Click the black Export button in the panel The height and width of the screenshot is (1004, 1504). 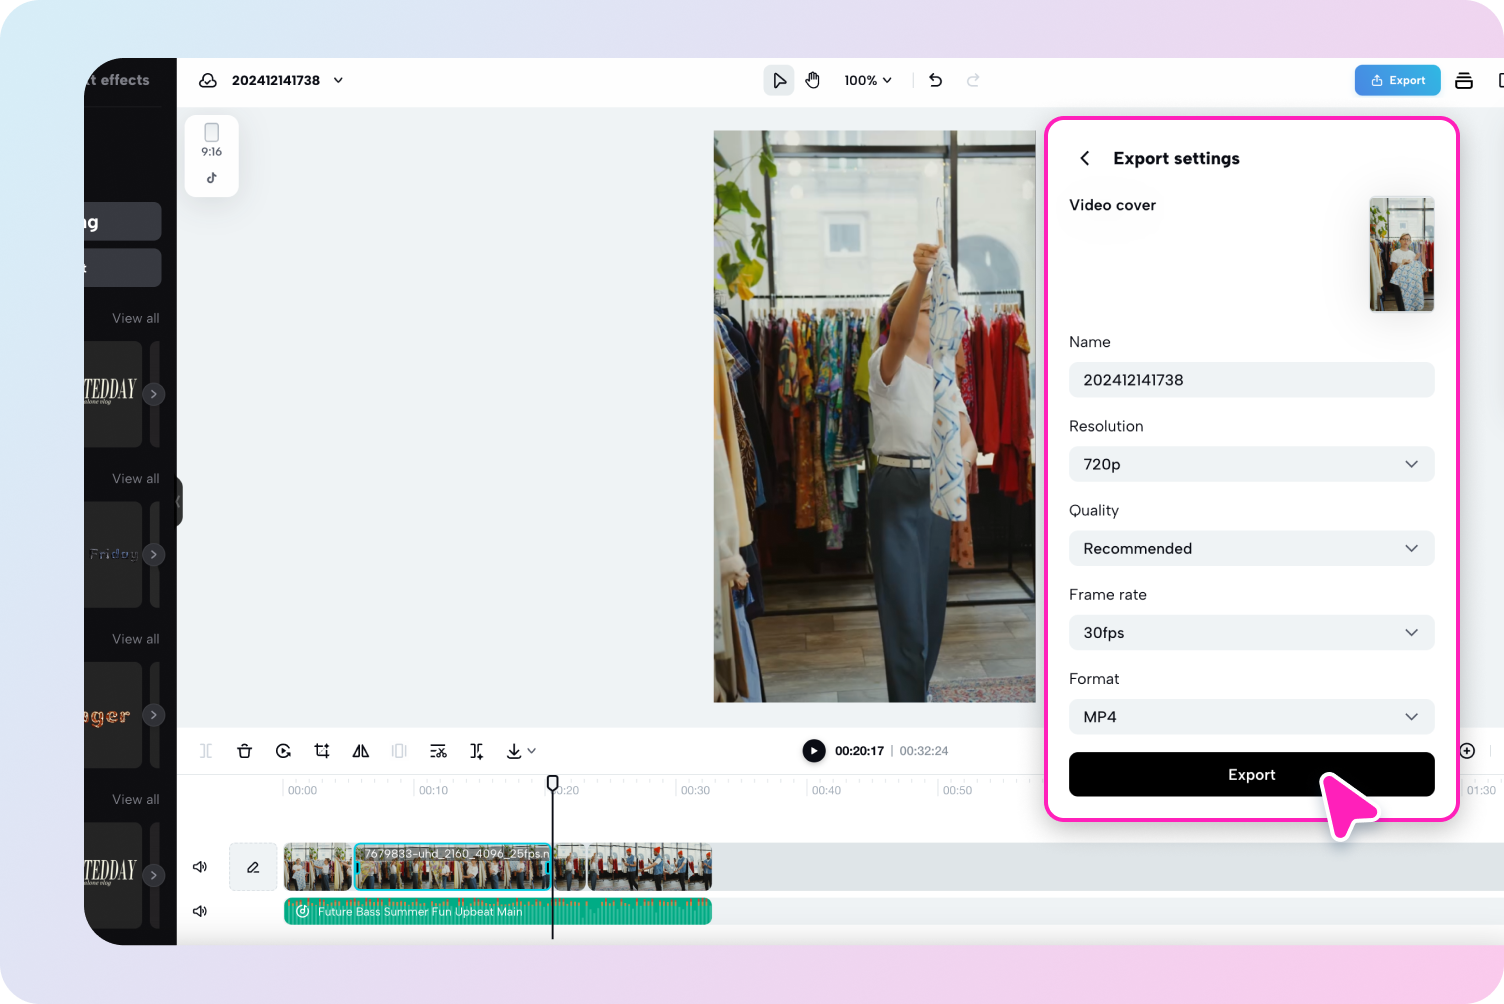(x=1251, y=774)
